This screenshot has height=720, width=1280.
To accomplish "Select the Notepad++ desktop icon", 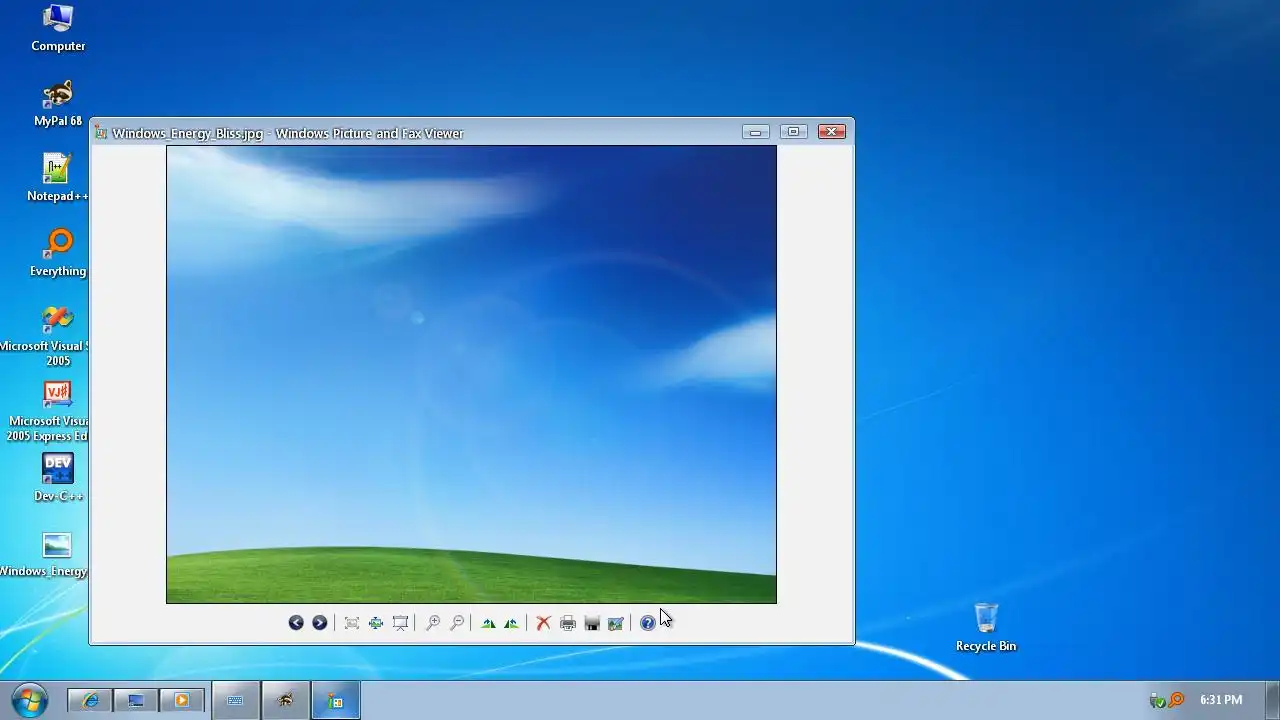I will point(58,178).
